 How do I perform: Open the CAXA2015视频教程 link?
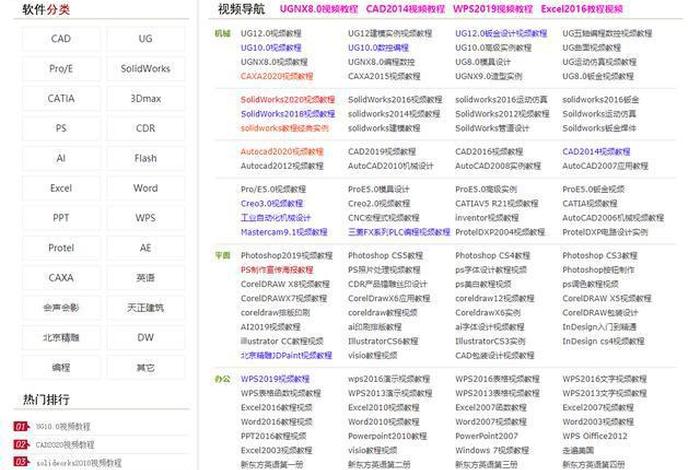(384, 76)
